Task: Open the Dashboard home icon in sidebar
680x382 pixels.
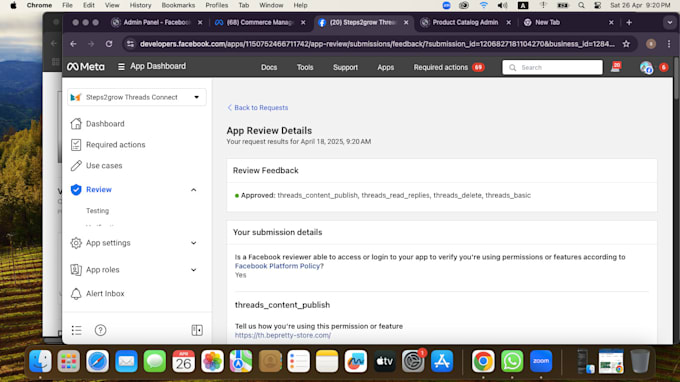Action: tap(76, 124)
